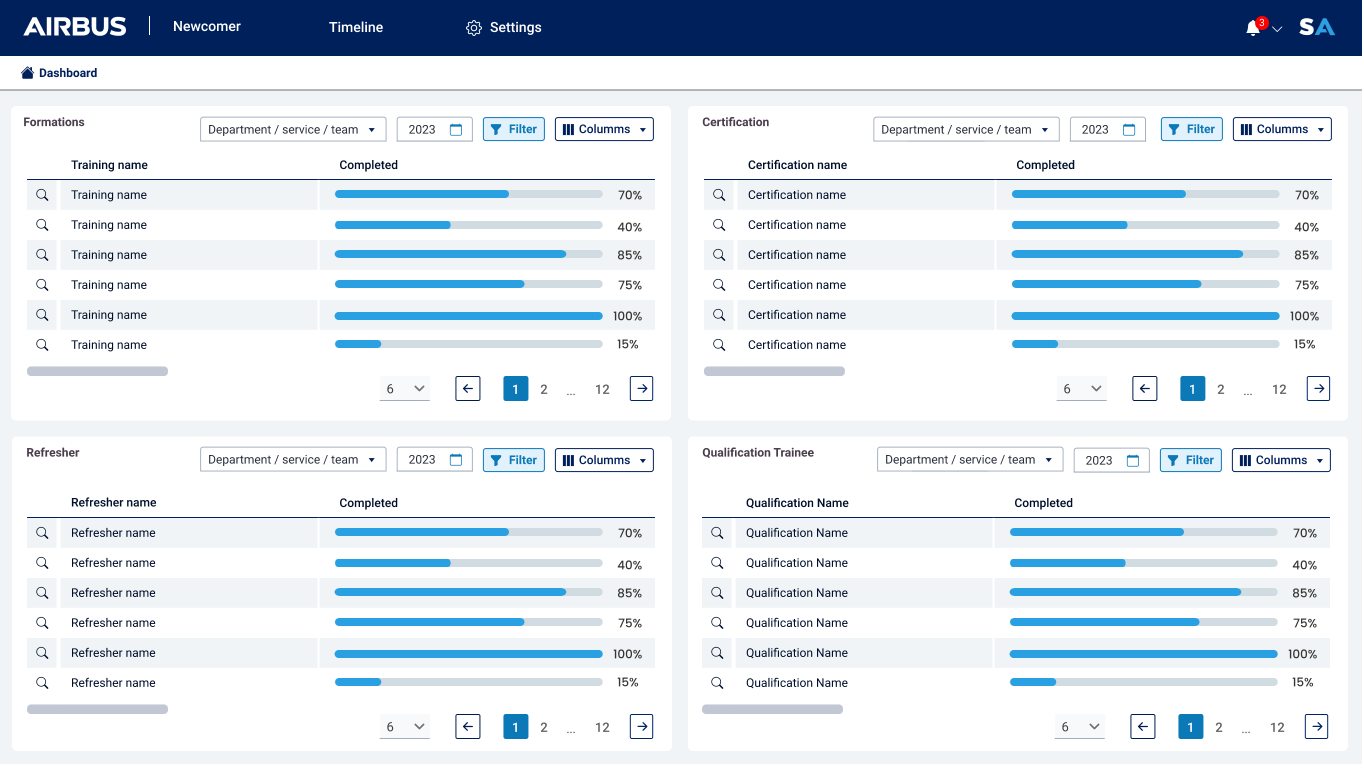Open the Timeline menu item
1364x768 pixels.
[x=356, y=27]
